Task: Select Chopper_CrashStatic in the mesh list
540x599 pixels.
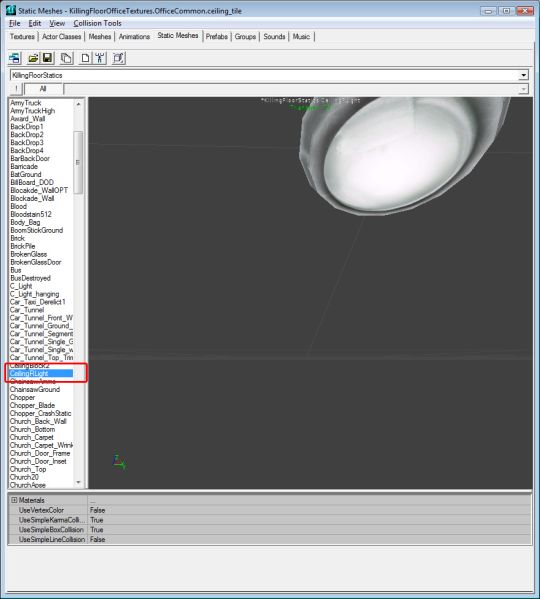Action: point(40,413)
